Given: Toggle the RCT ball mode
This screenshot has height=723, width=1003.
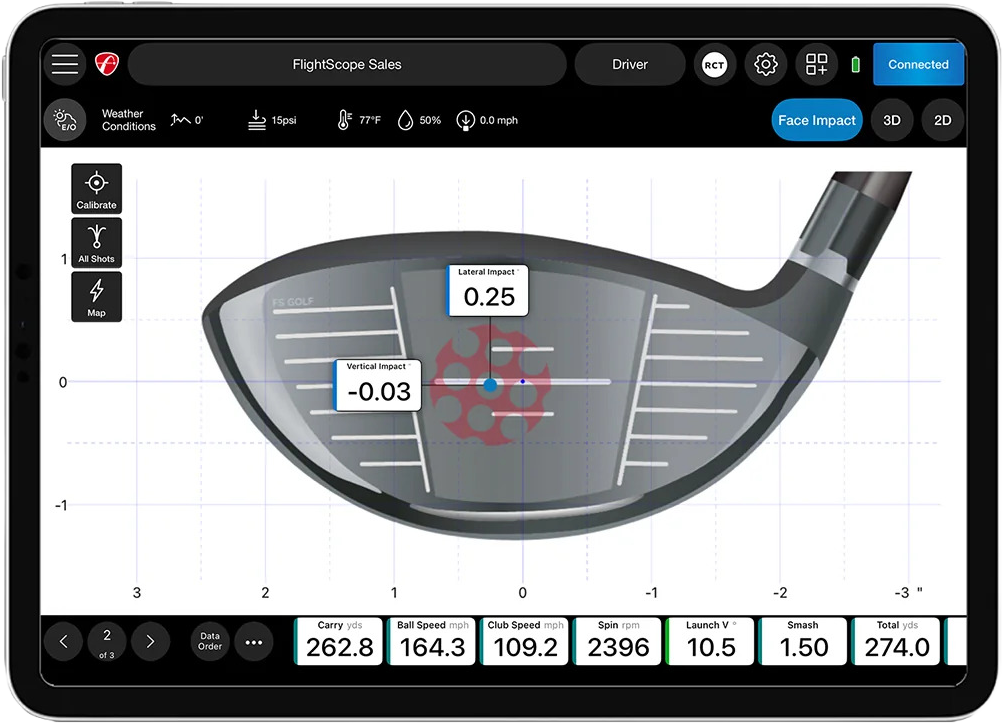Looking at the screenshot, I should [x=715, y=64].
